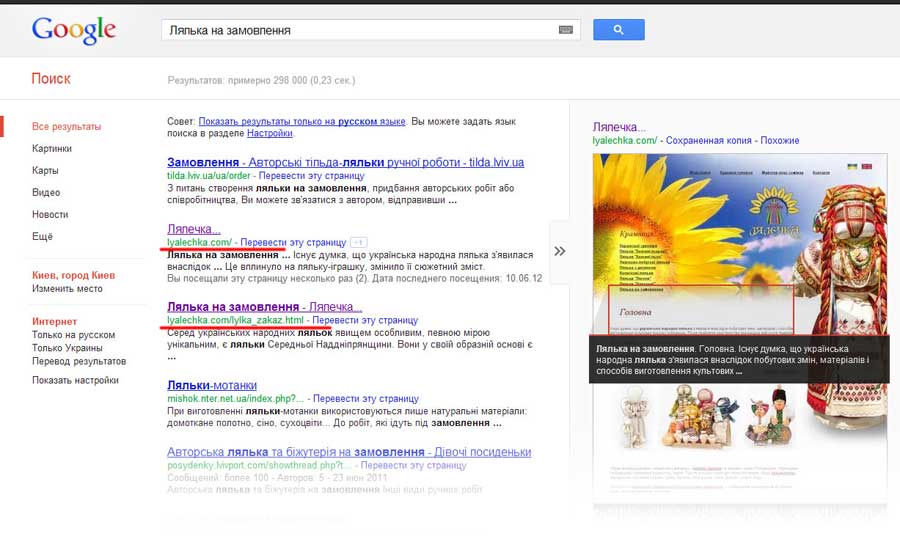The height and width of the screenshot is (536, 900).
Task: Switch to Видео results
Action: pos(46,192)
